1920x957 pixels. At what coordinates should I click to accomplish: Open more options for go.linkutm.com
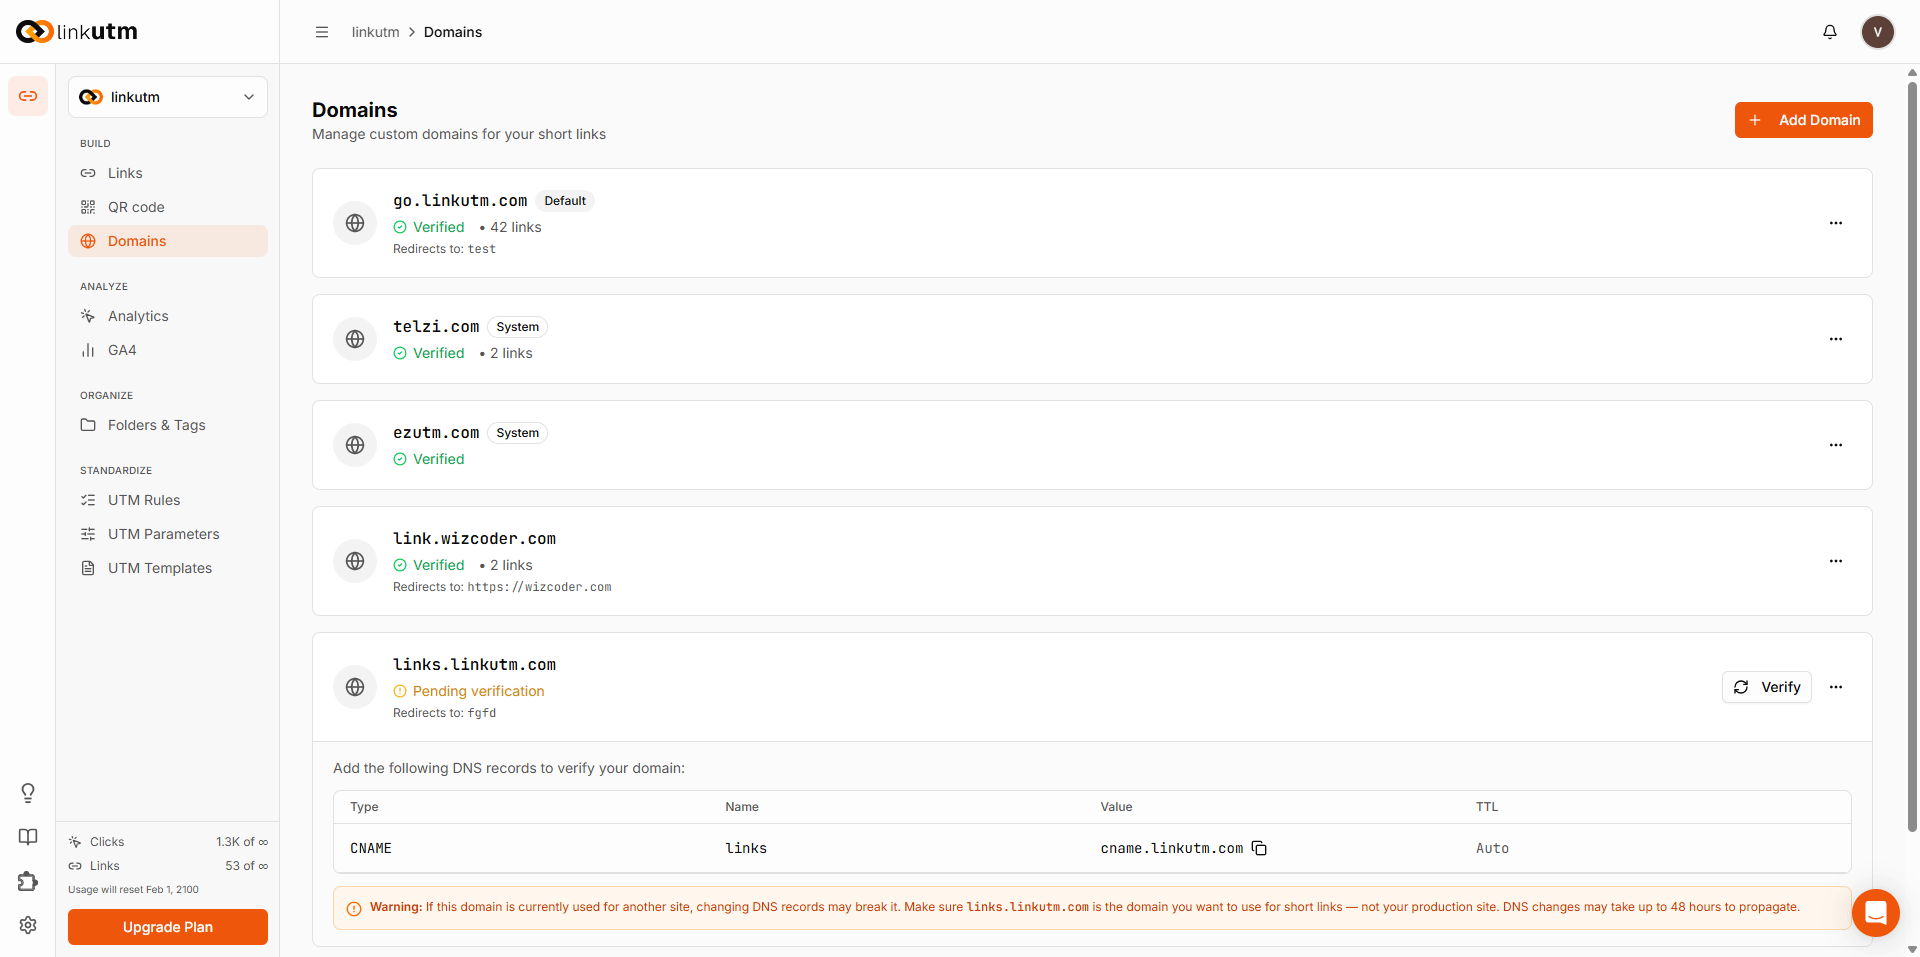(1836, 223)
